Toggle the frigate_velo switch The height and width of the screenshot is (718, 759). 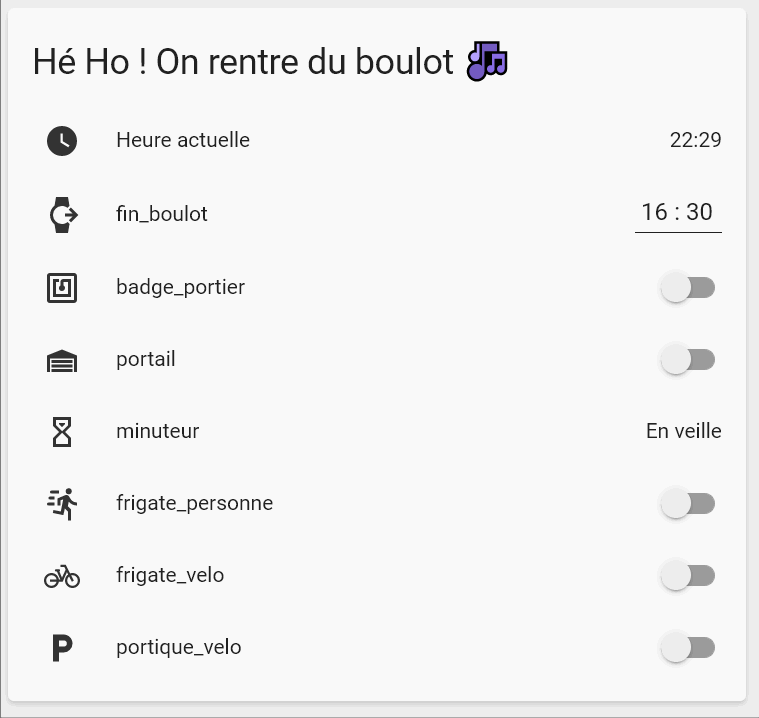[x=688, y=576]
